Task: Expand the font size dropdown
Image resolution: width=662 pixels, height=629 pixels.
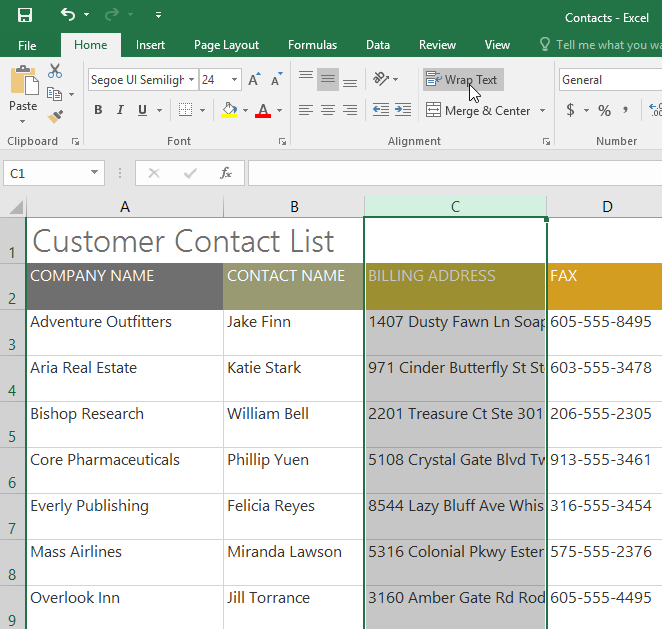Action: [x=235, y=80]
